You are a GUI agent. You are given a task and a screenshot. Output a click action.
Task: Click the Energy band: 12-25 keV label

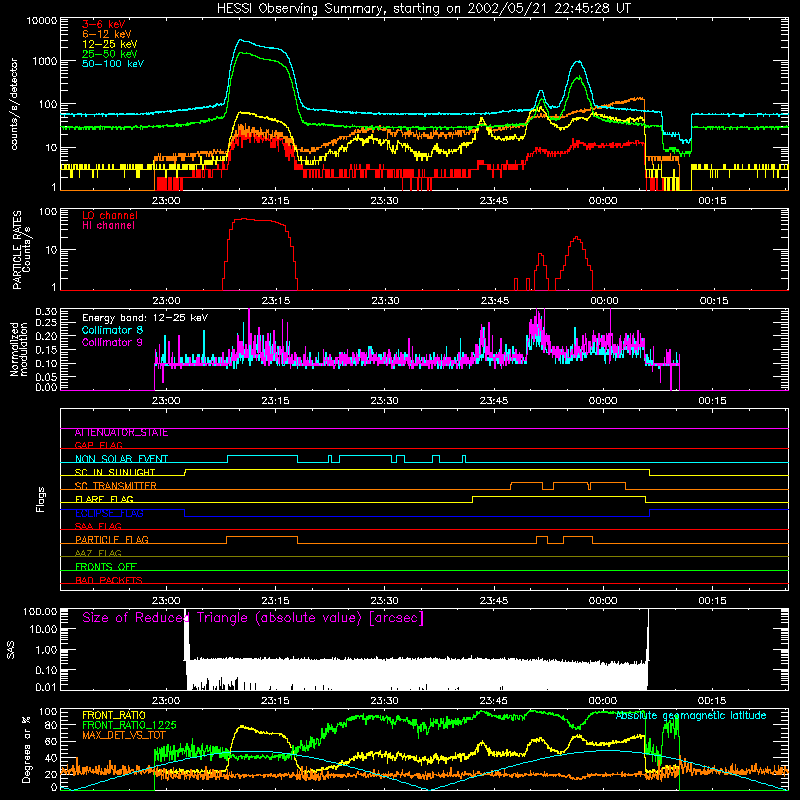[x=145, y=318]
